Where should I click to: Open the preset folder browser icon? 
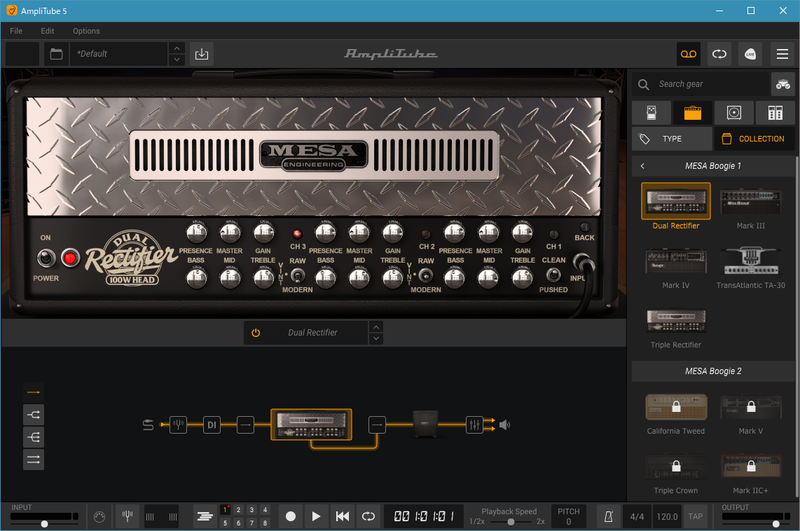[x=56, y=54]
